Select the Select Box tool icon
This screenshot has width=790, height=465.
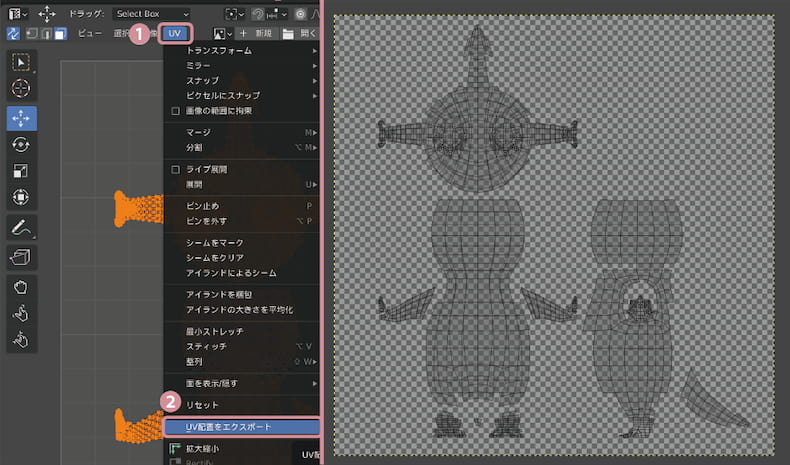(21, 62)
